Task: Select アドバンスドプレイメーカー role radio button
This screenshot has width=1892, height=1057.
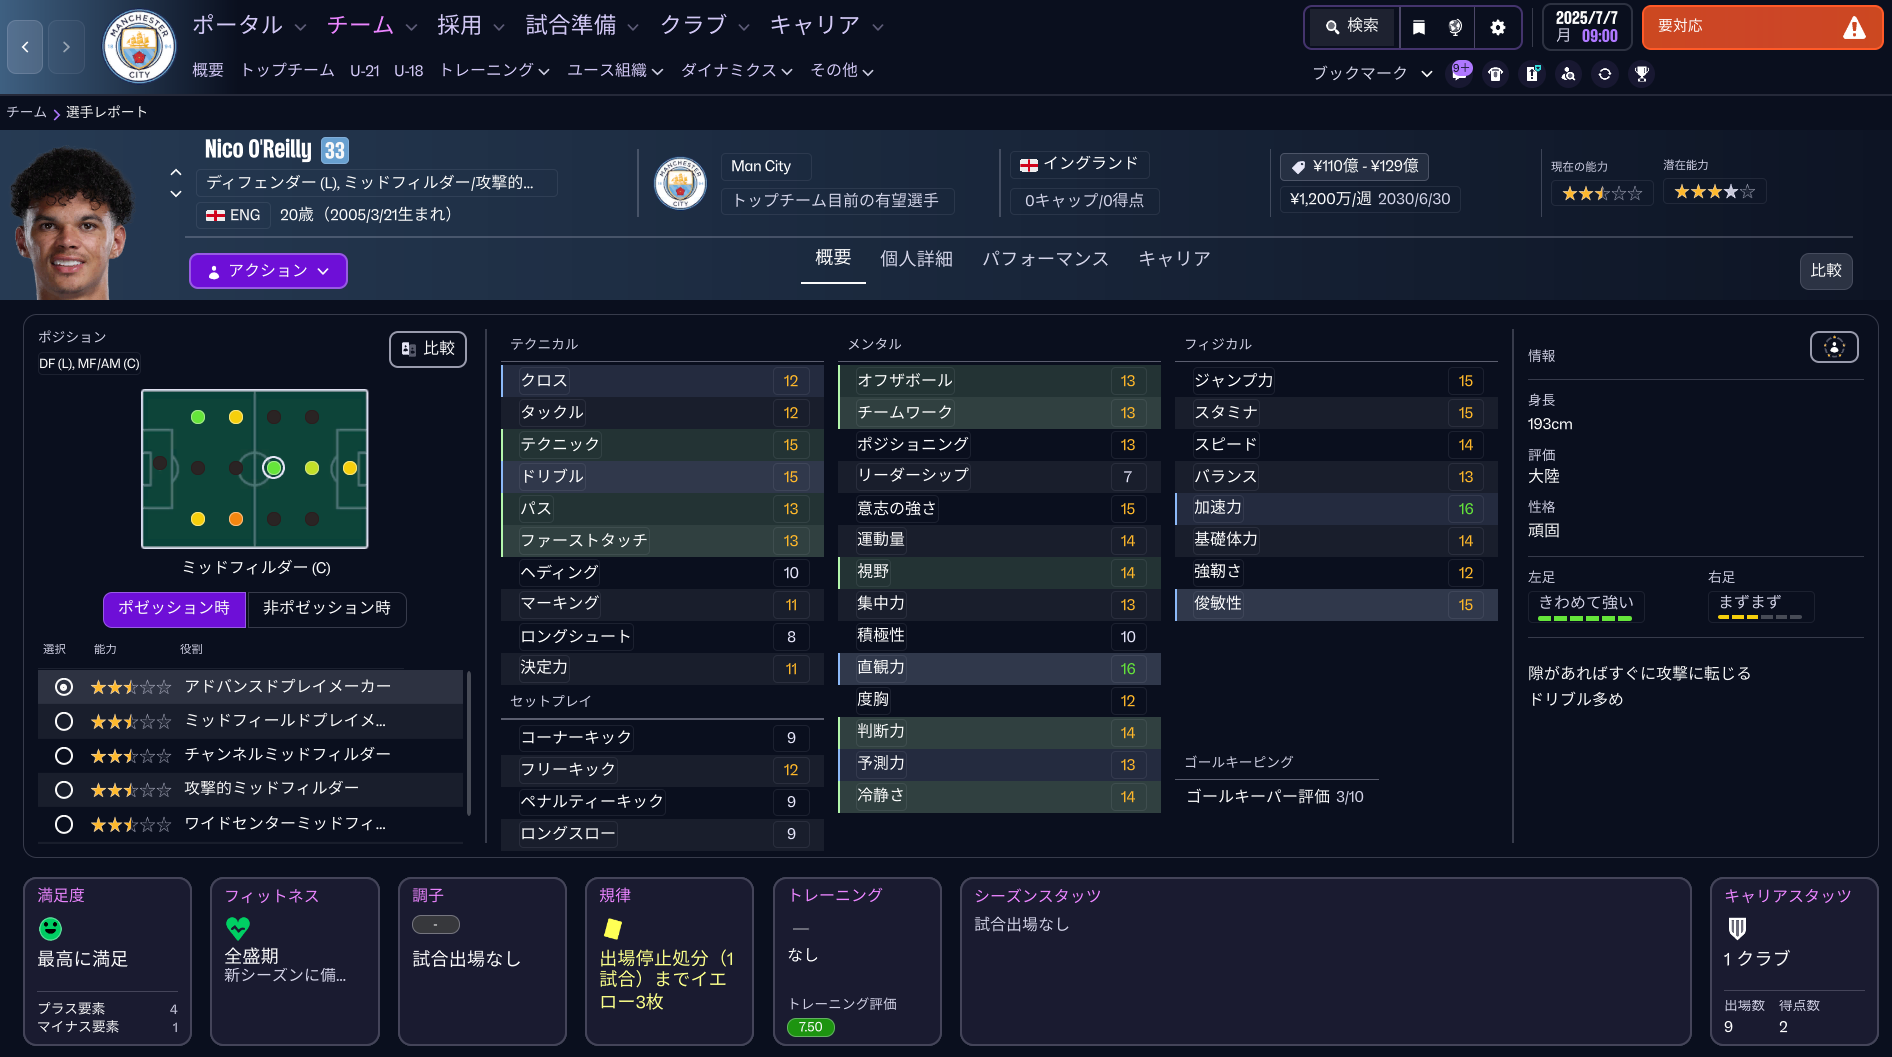Action: pyautogui.click(x=64, y=687)
